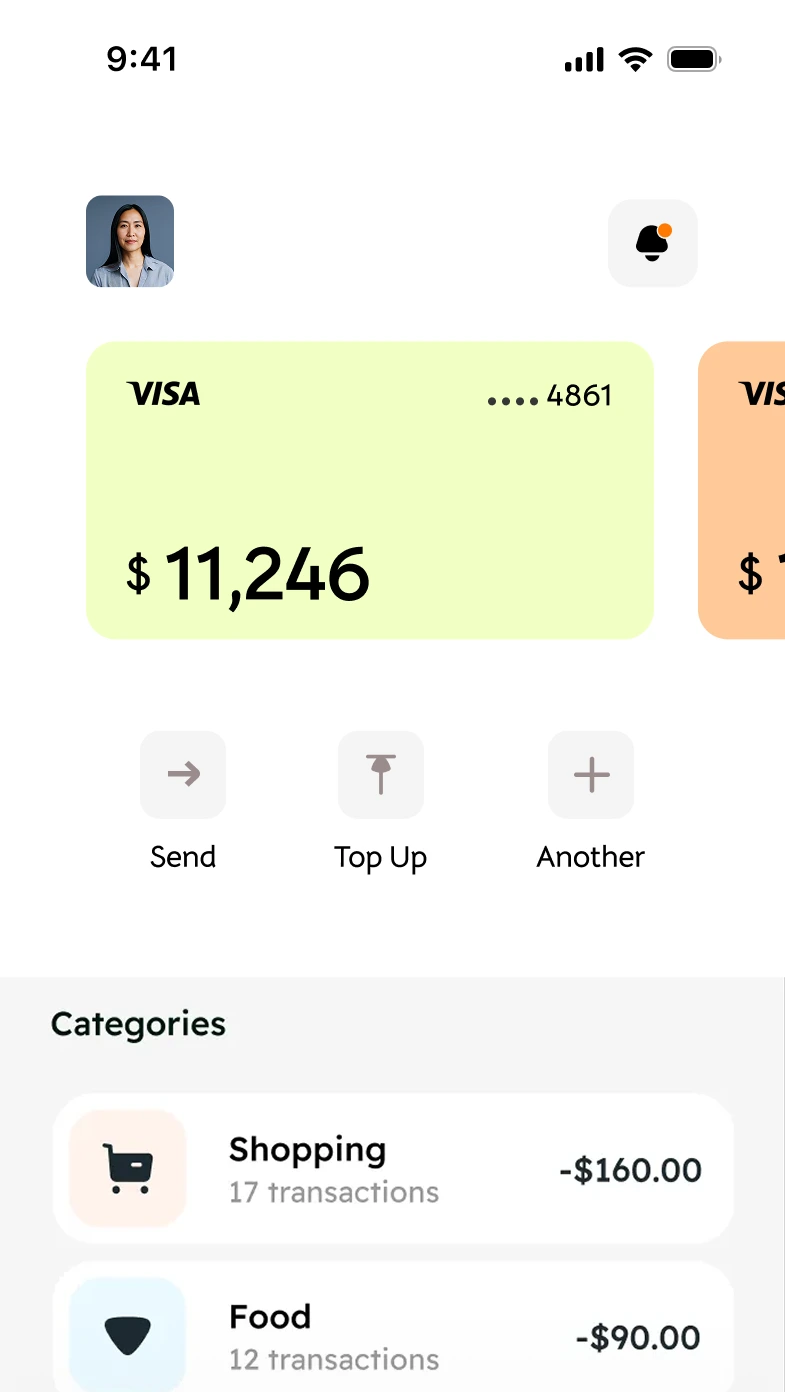This screenshot has width=785, height=1392.
Task: Tap the Categories heading
Action: point(138,1024)
